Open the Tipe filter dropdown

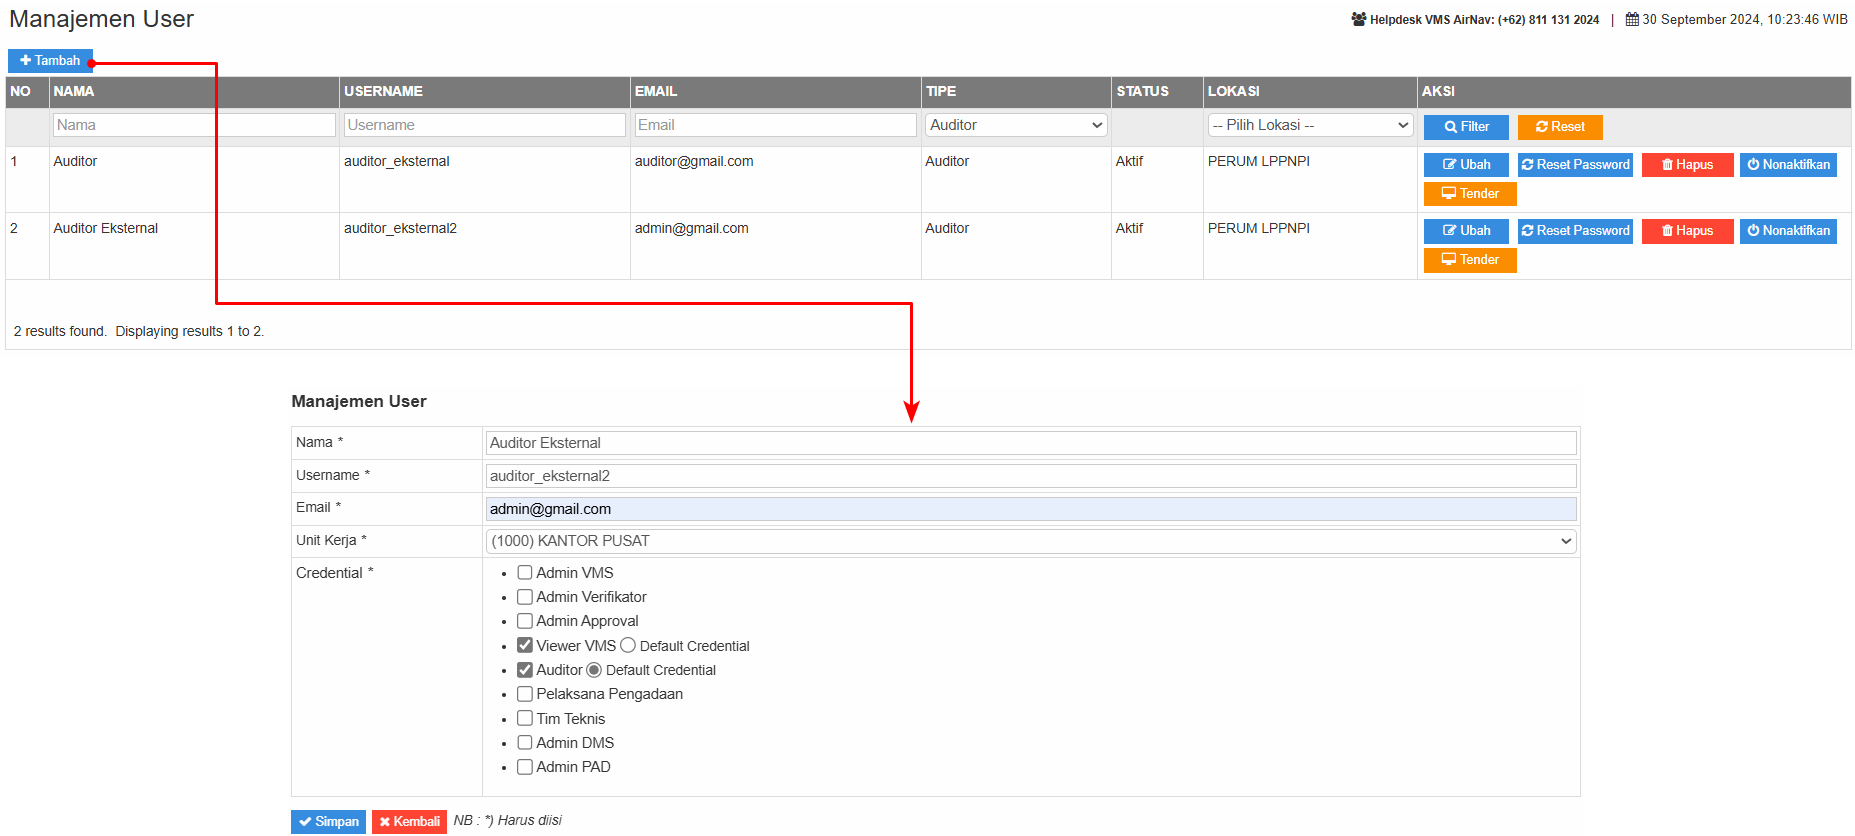point(1015,125)
